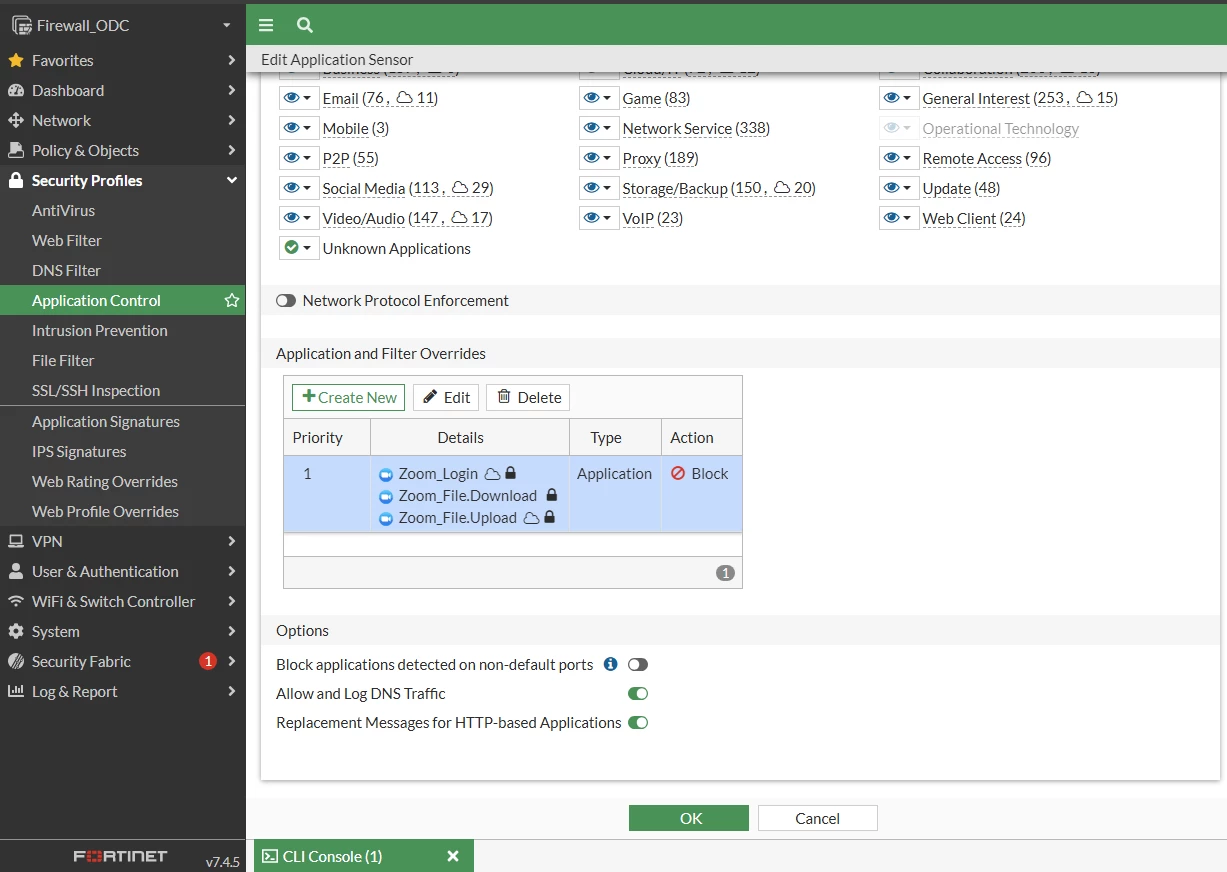Open the Email category action dropdown
Image resolution: width=1227 pixels, height=872 pixels.
tap(298, 98)
